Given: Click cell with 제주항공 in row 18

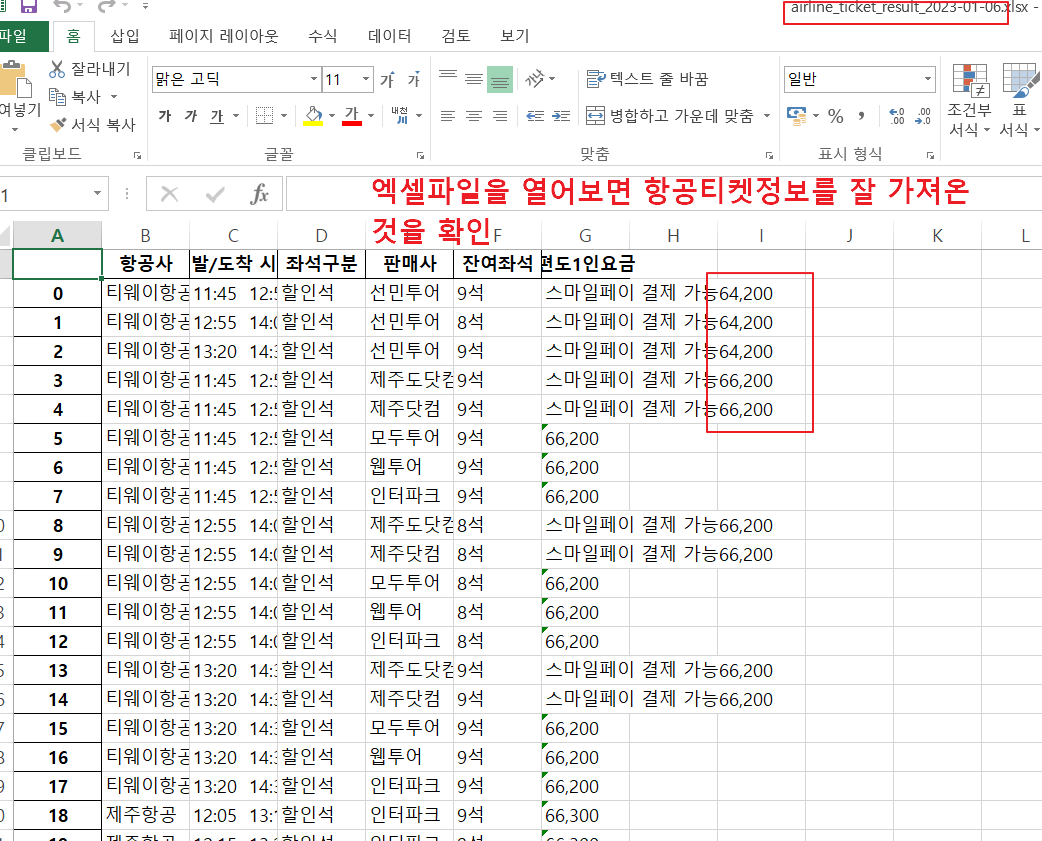Looking at the screenshot, I should click(x=146, y=815).
